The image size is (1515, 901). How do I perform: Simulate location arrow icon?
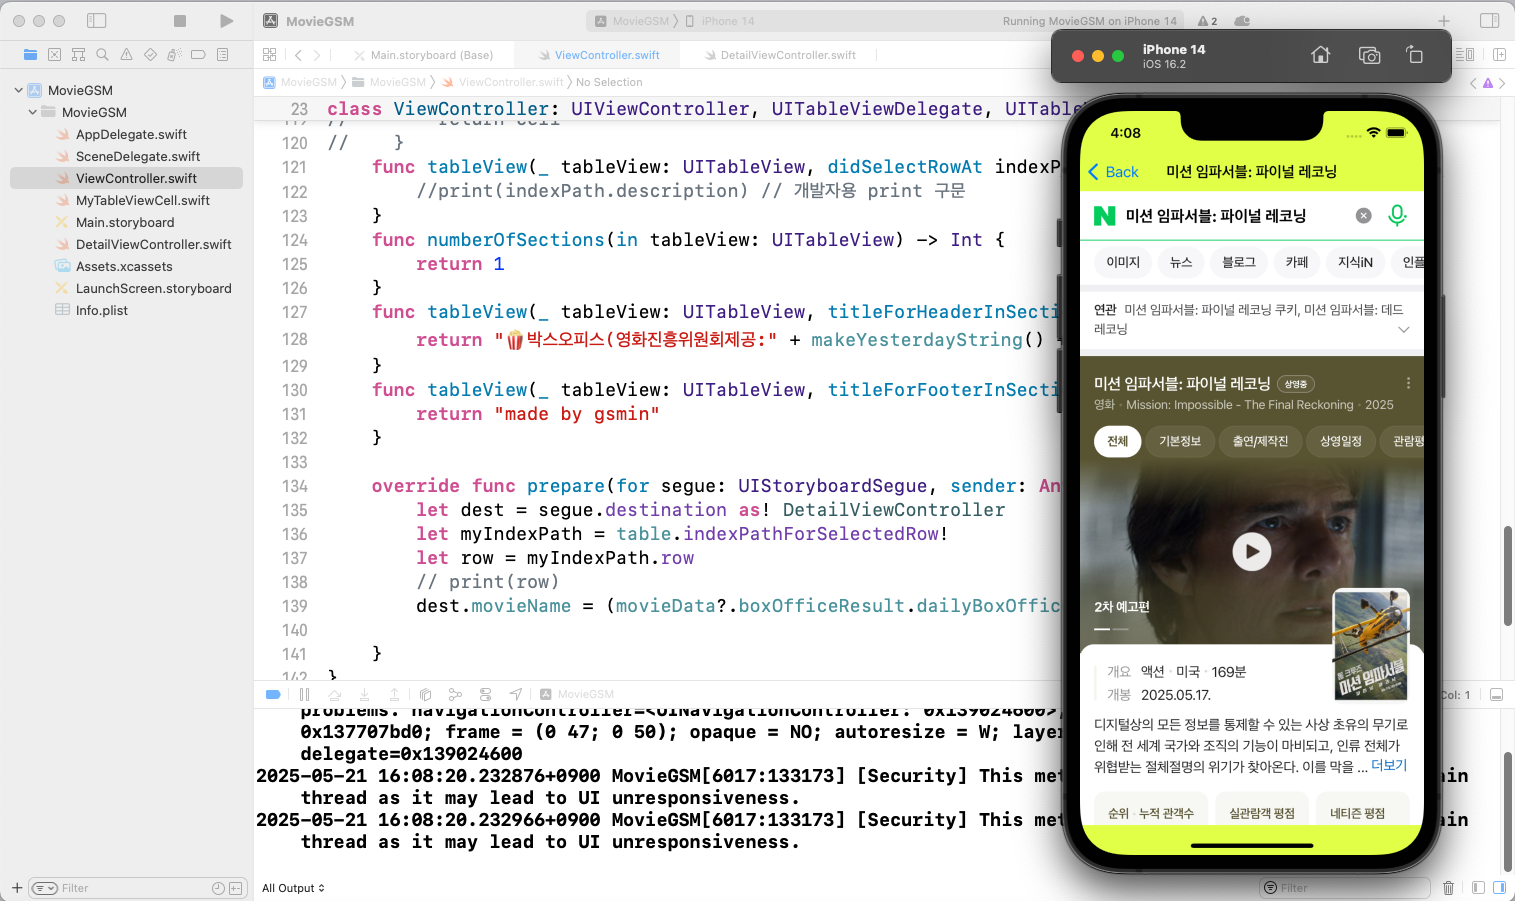515,694
